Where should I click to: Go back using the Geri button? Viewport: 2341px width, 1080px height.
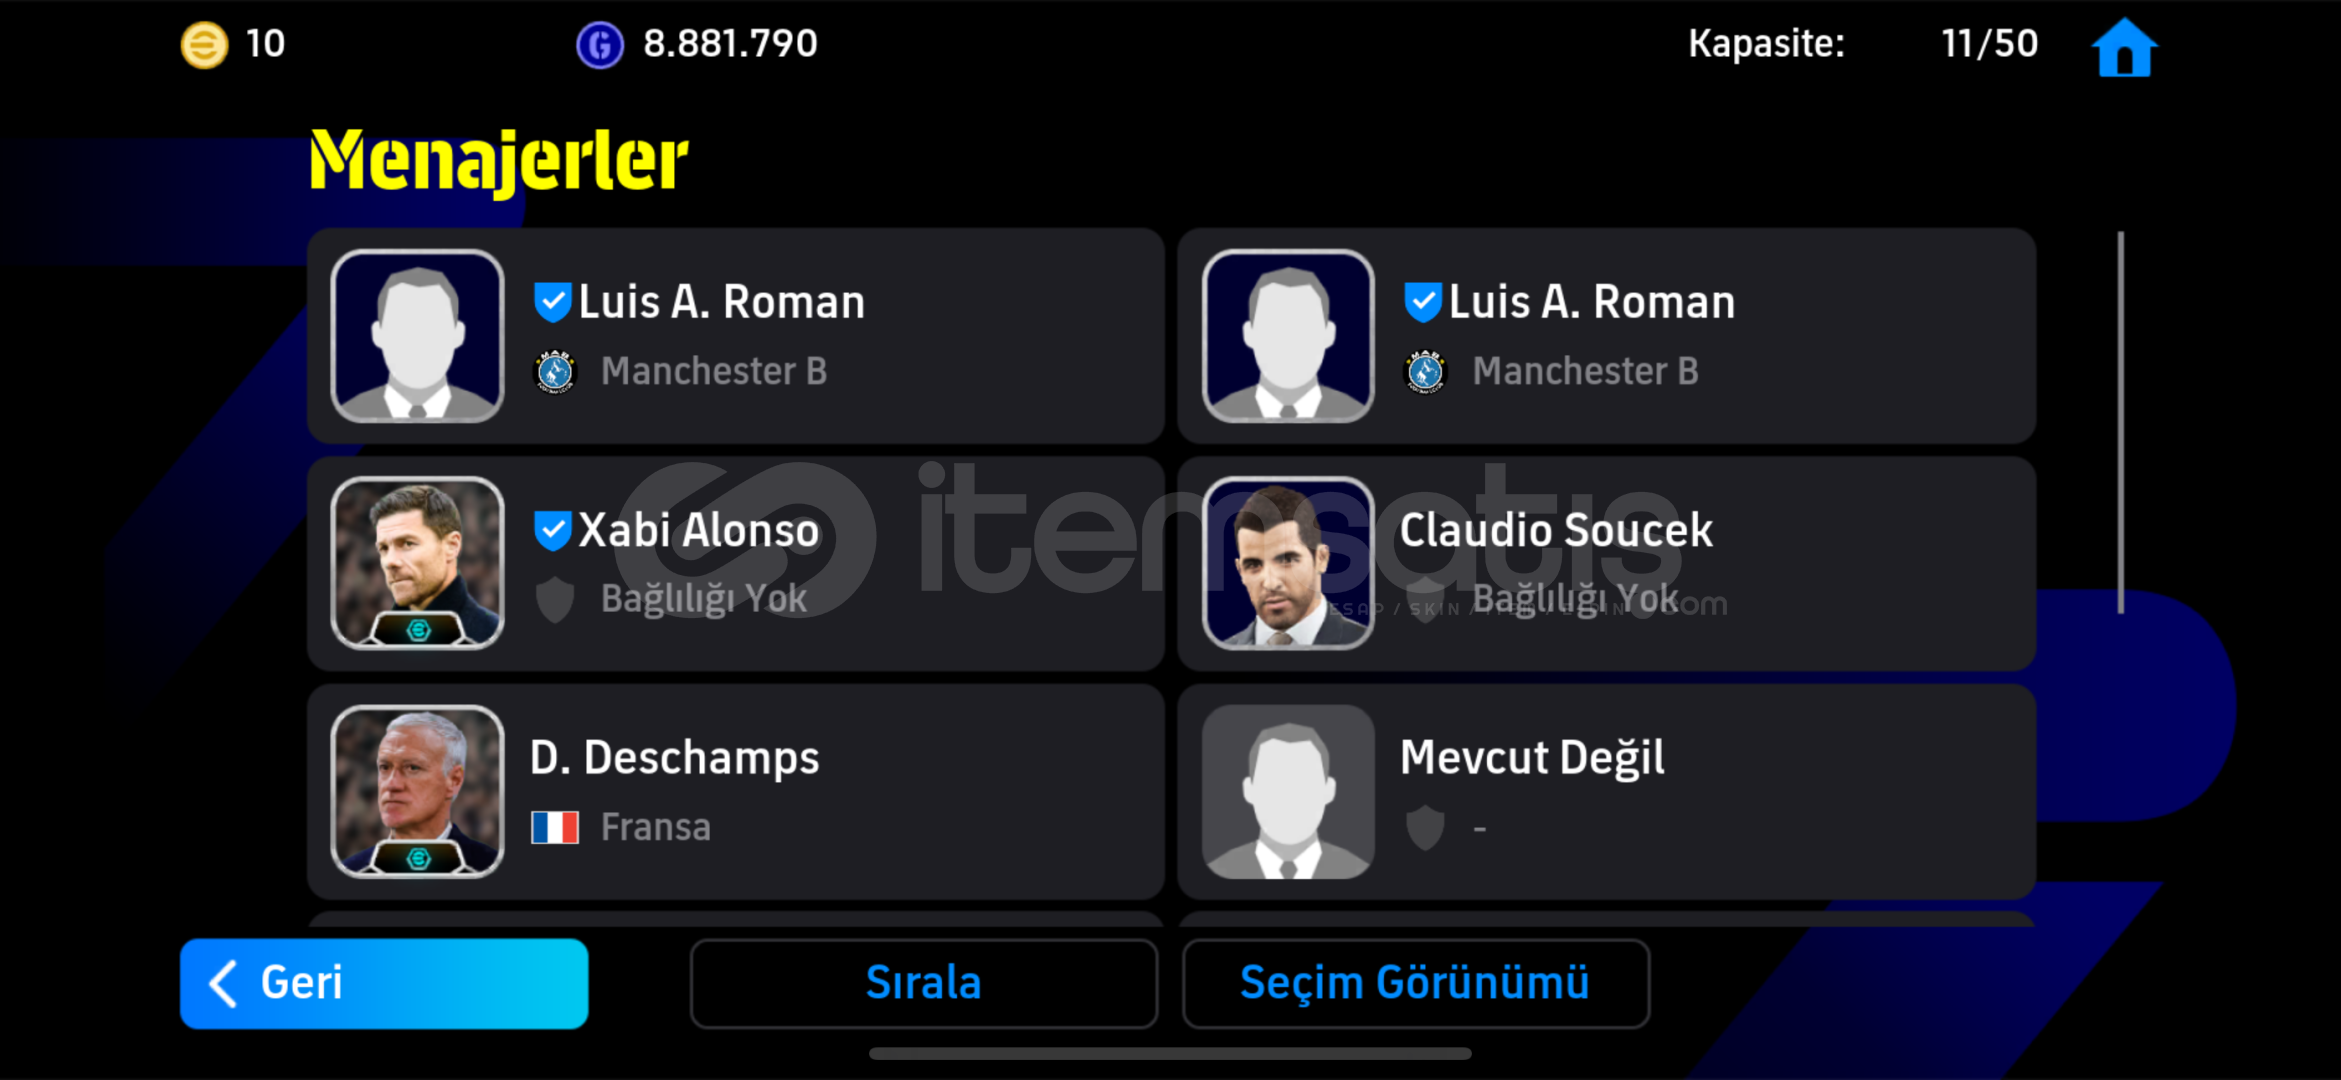tap(384, 983)
